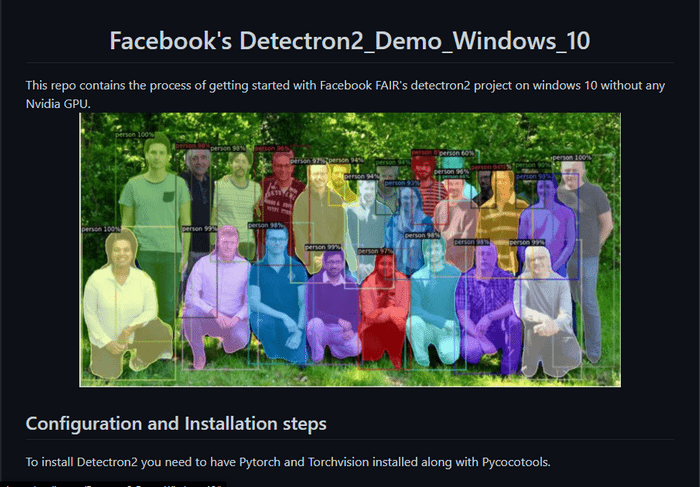This screenshot has height=487, width=700.
Task: Click the status bar URL preview bottom-left
Action: pos(112,484)
